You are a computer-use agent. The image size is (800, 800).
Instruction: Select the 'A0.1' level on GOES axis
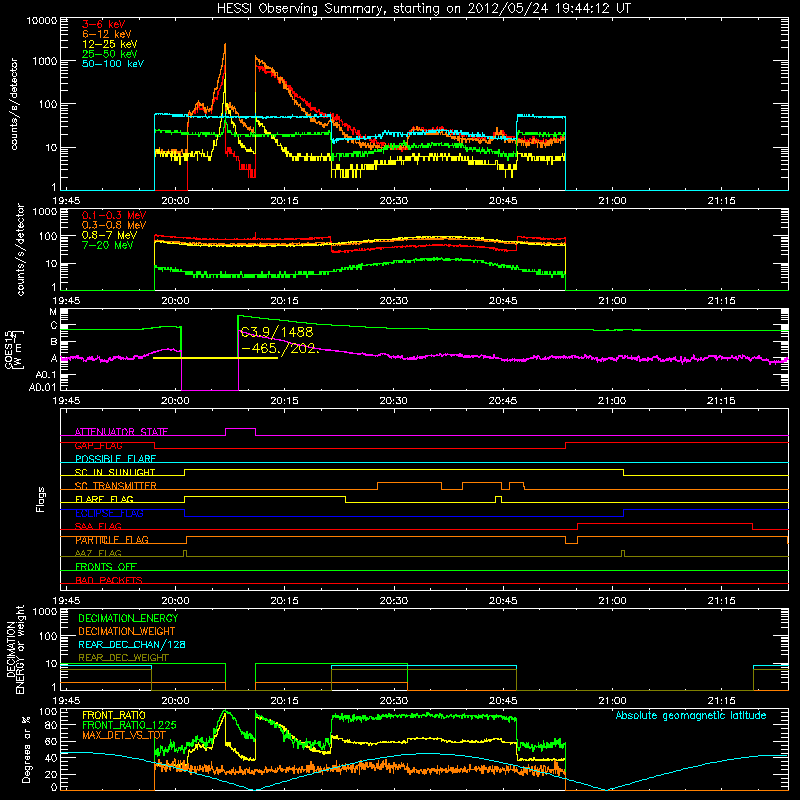click(46, 375)
